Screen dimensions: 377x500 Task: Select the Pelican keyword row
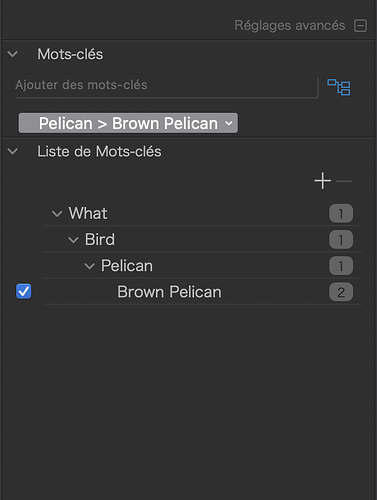point(203,266)
